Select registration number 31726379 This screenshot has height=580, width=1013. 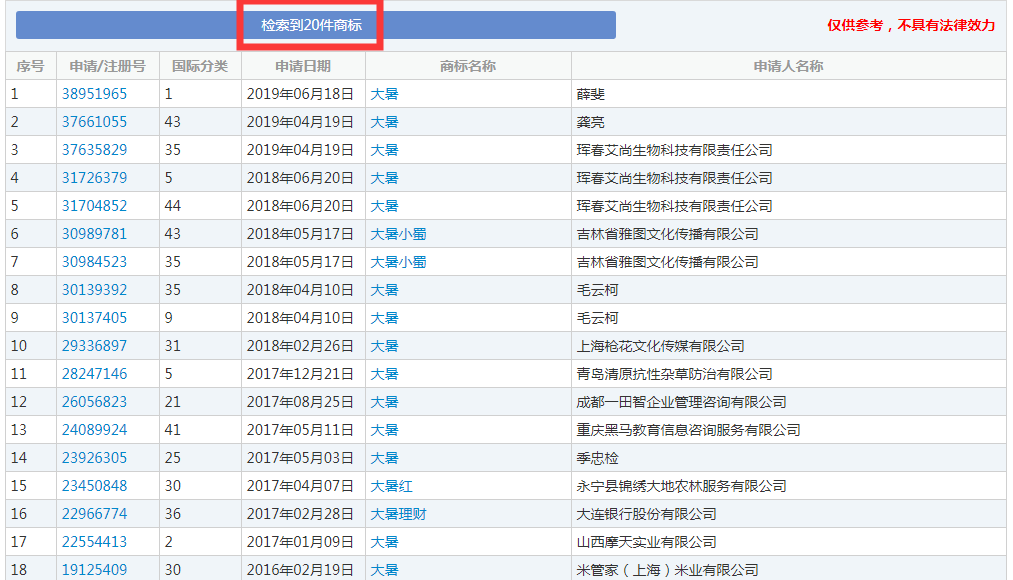coord(95,178)
